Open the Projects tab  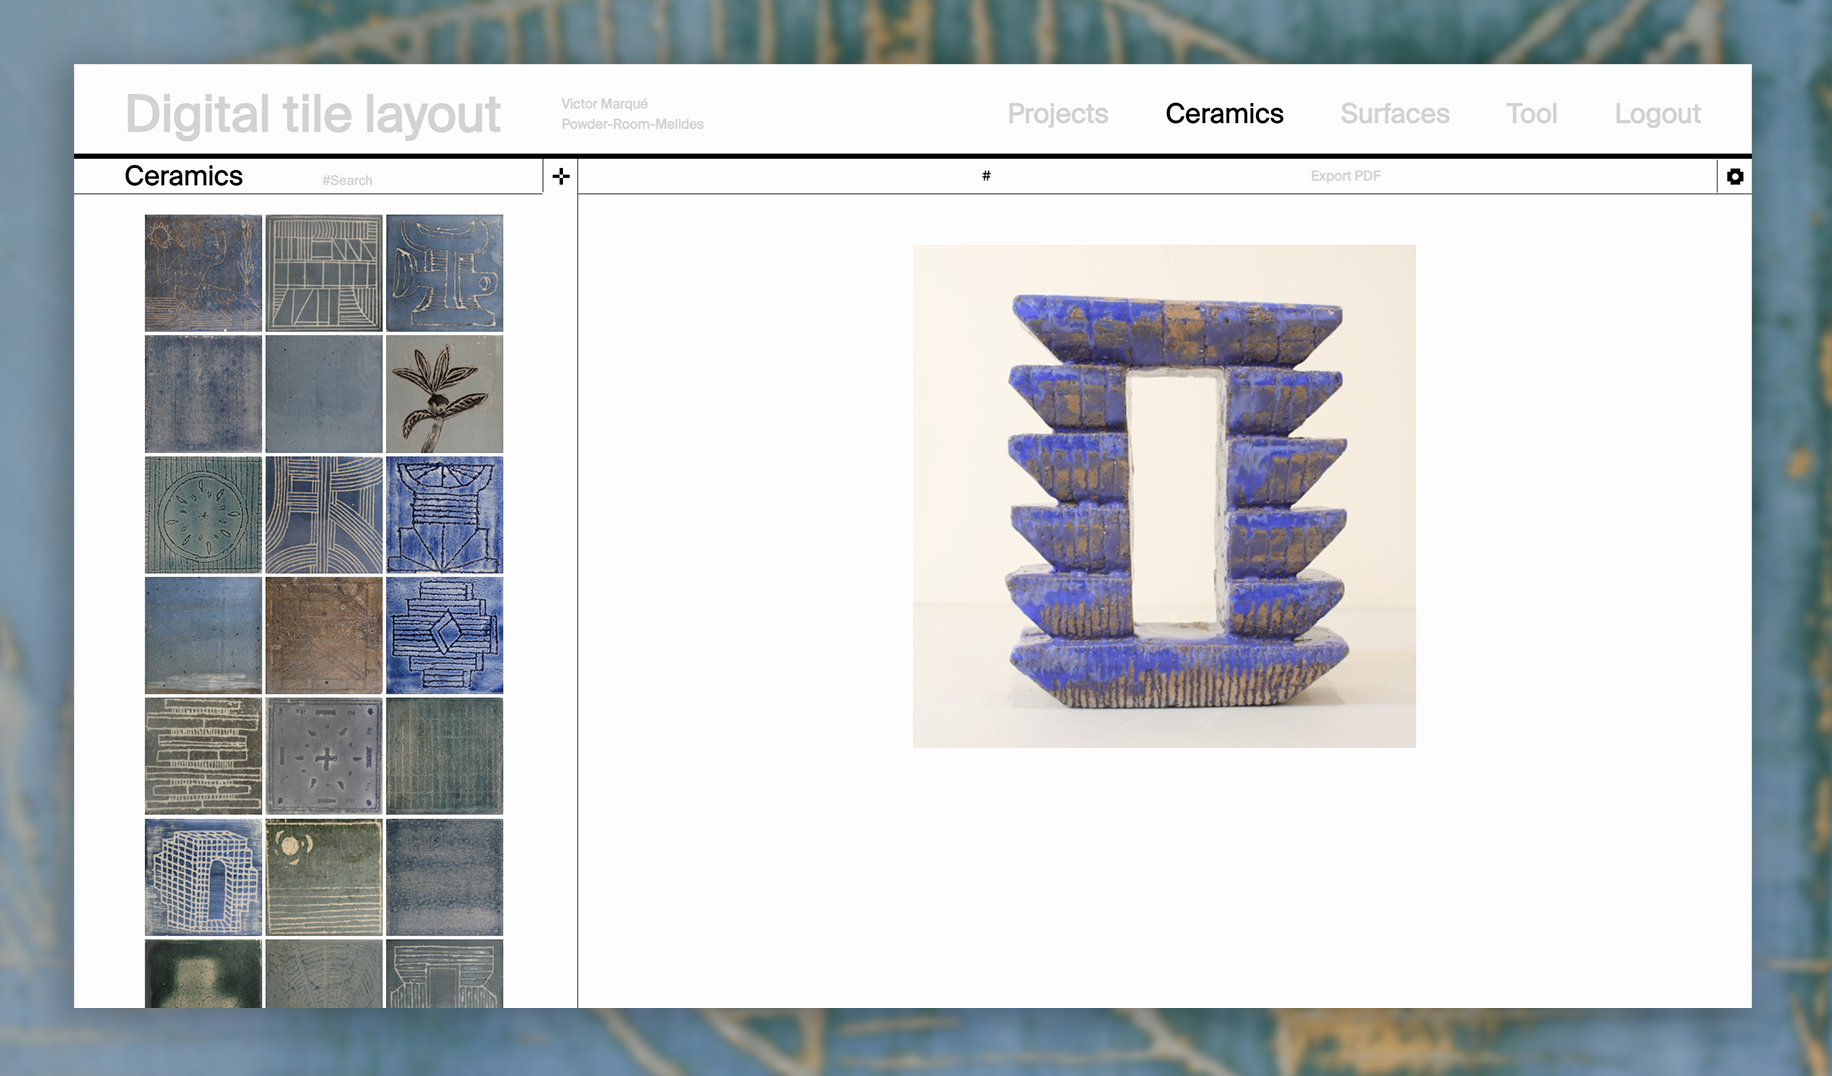[1057, 114]
